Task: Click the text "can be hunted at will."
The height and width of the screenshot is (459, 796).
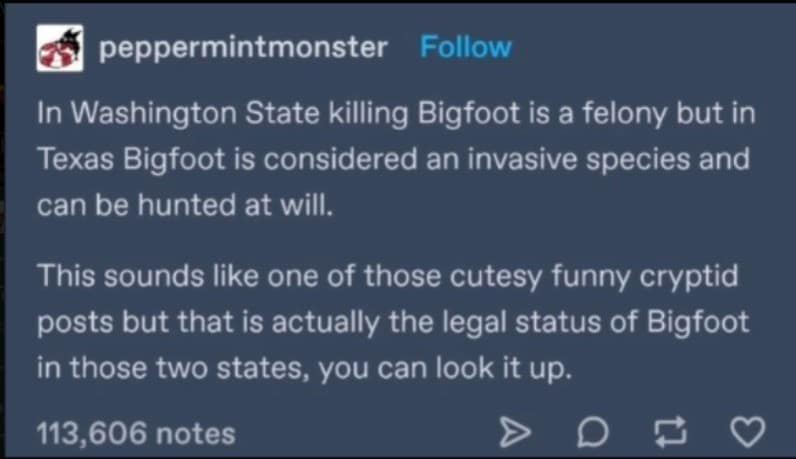Action: pos(185,205)
